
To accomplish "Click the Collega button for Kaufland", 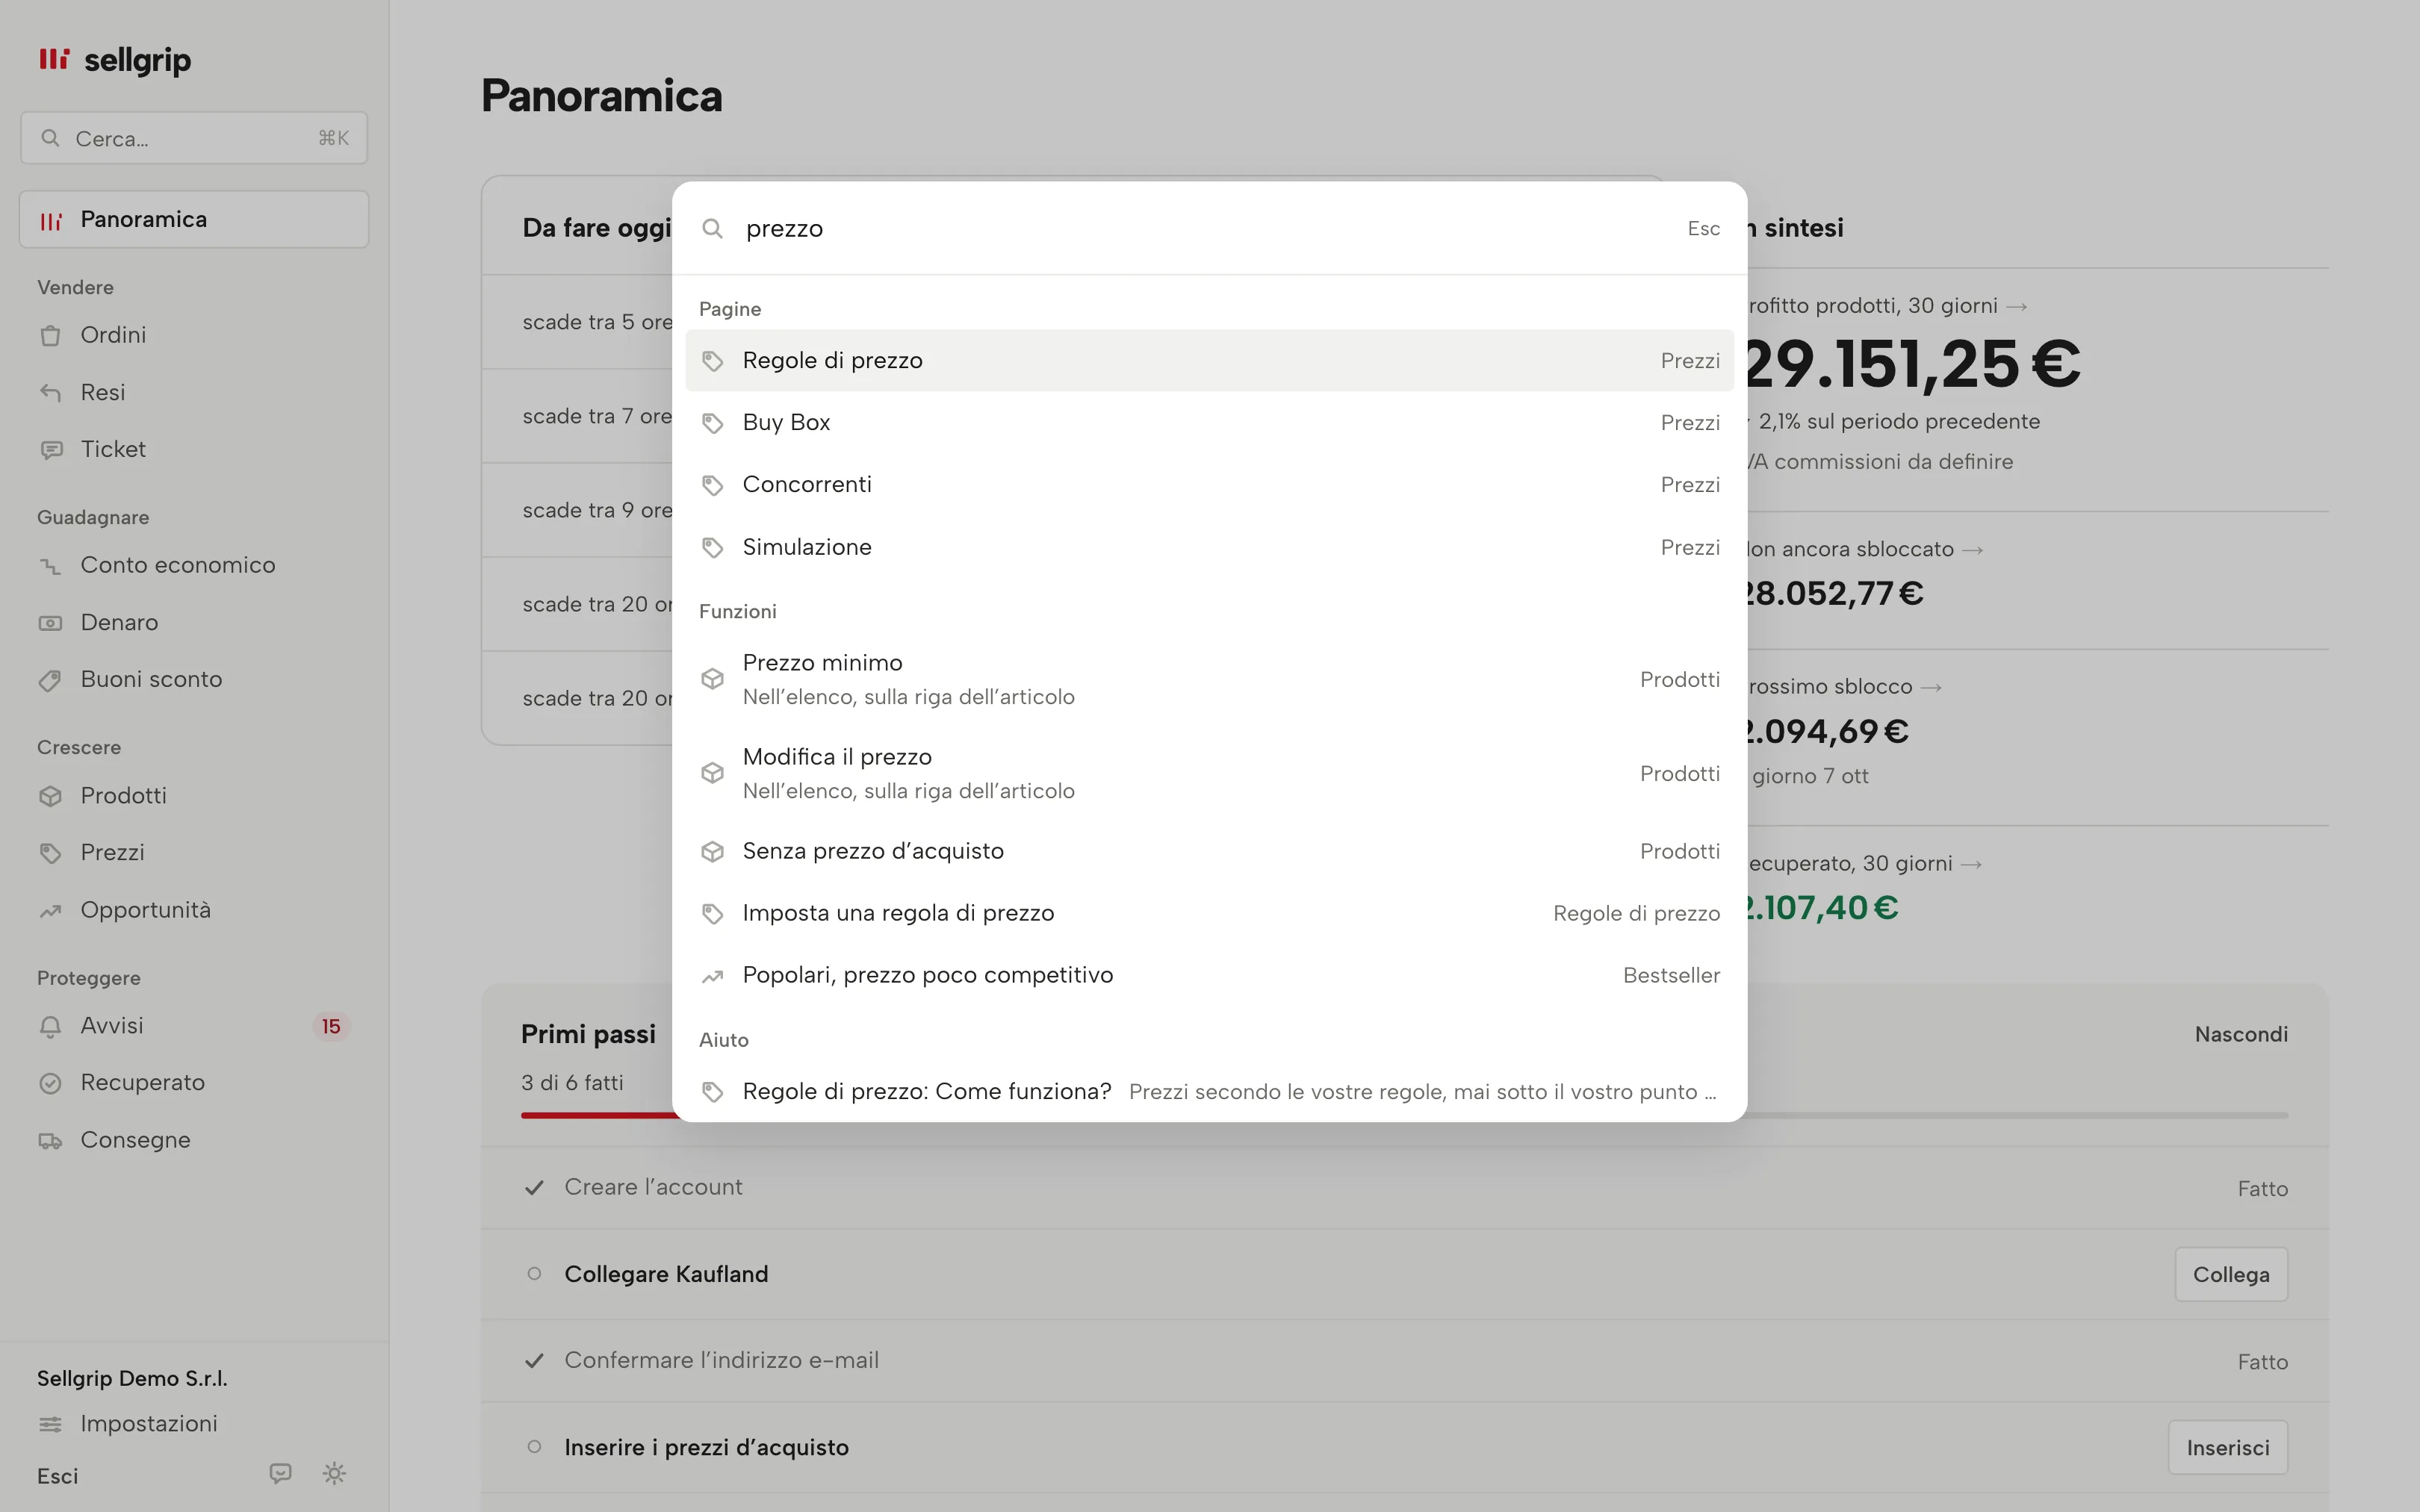I will pyautogui.click(x=2230, y=1274).
